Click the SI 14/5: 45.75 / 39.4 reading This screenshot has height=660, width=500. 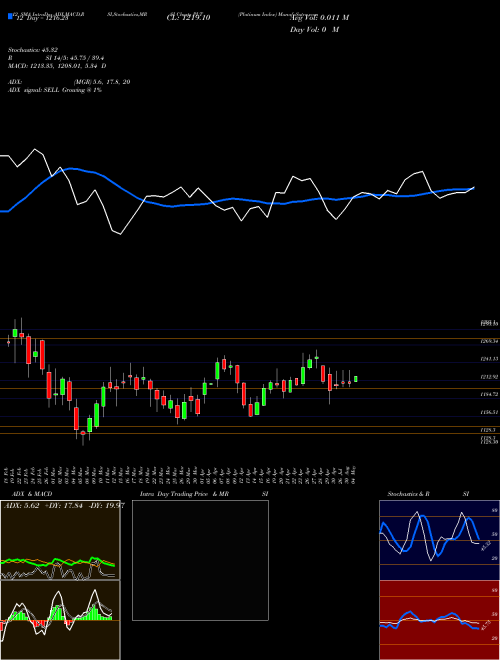(x=75, y=58)
